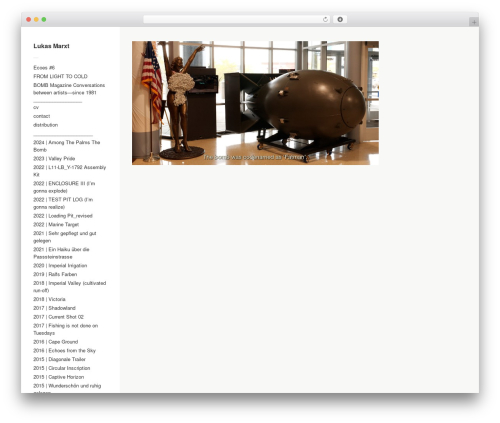The width and height of the screenshot is (500, 423).
Task: Go to the distribution page
Action: pos(46,125)
